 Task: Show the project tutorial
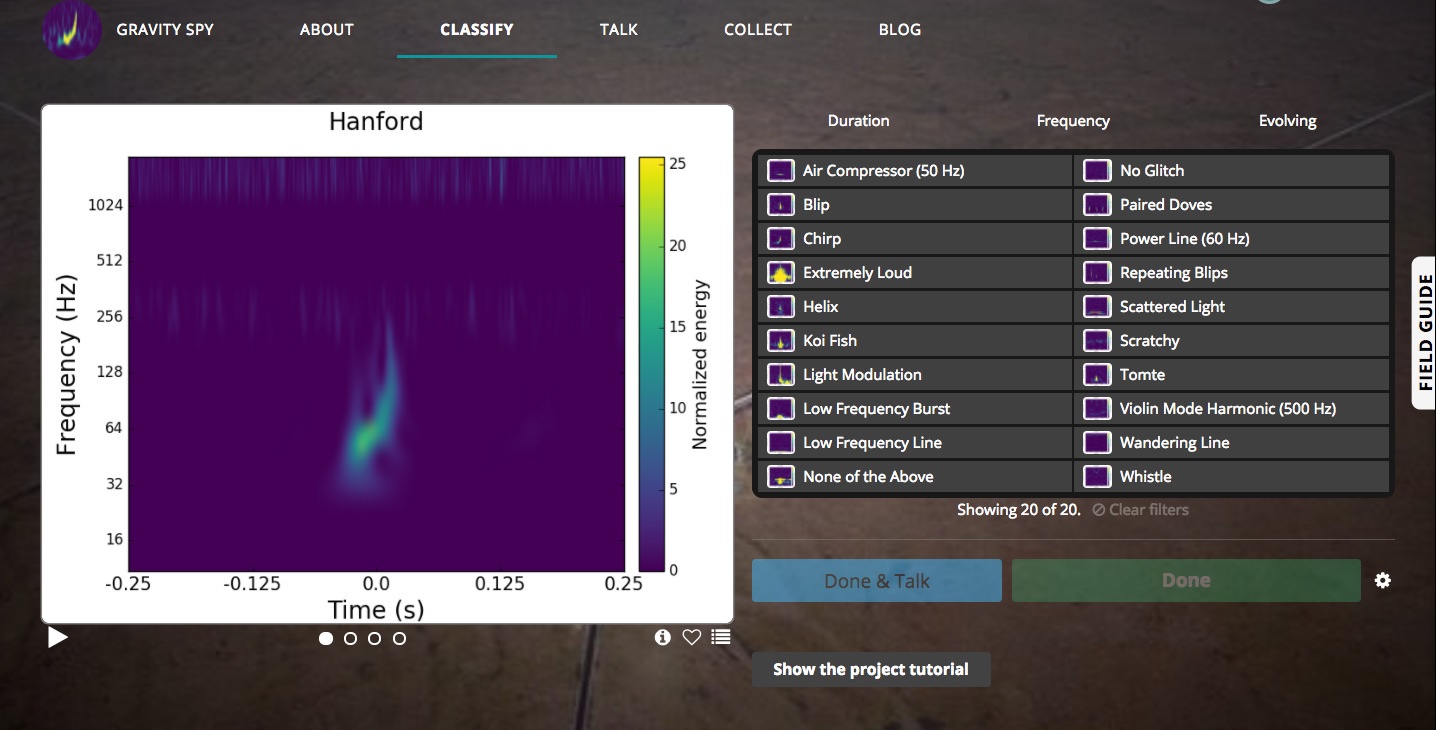871,670
